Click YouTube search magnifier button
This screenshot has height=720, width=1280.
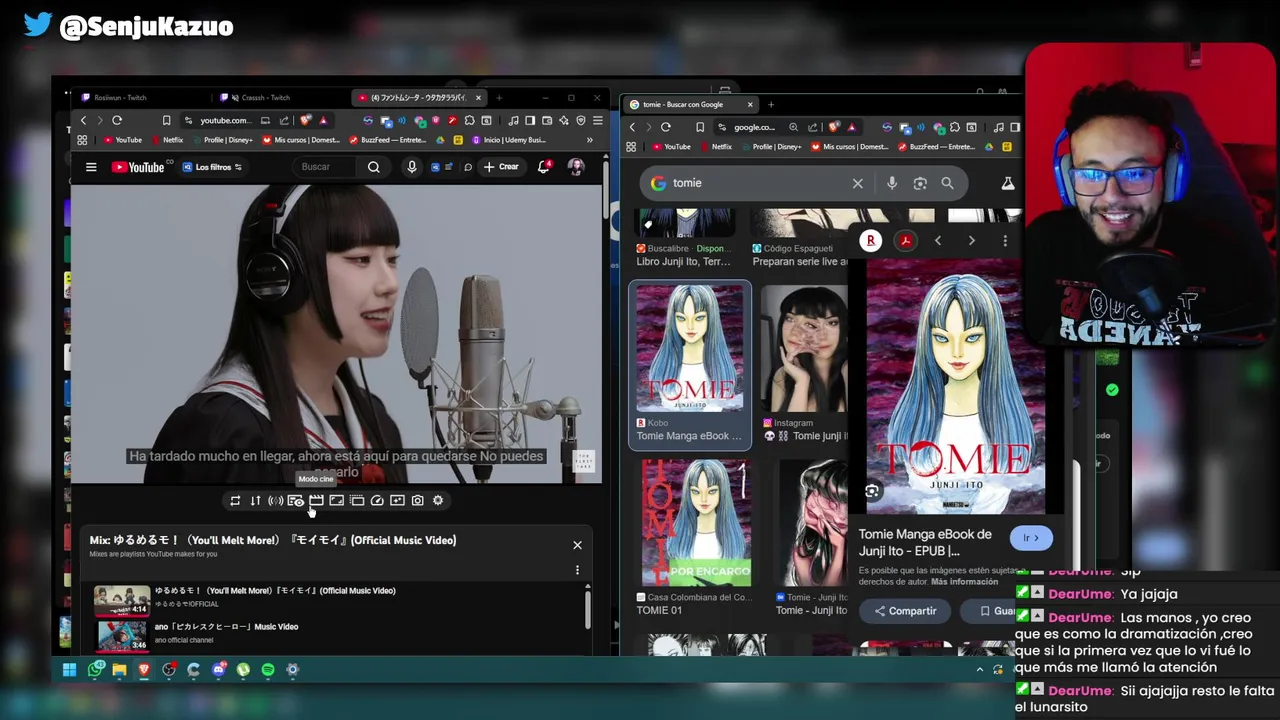(373, 167)
